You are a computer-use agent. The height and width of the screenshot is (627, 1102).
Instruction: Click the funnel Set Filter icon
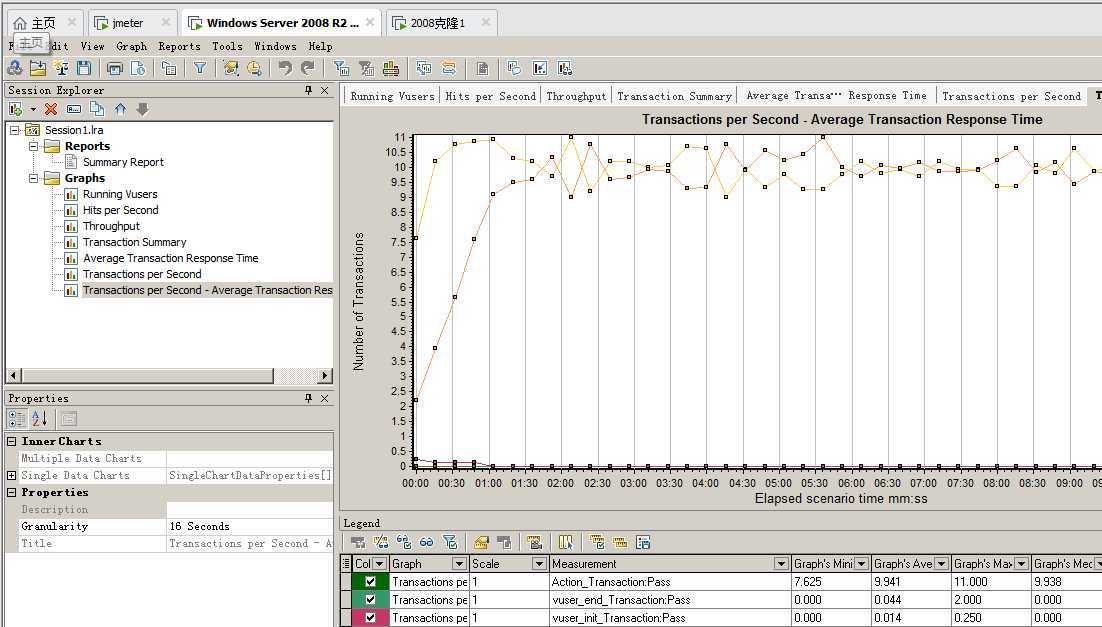coord(200,68)
